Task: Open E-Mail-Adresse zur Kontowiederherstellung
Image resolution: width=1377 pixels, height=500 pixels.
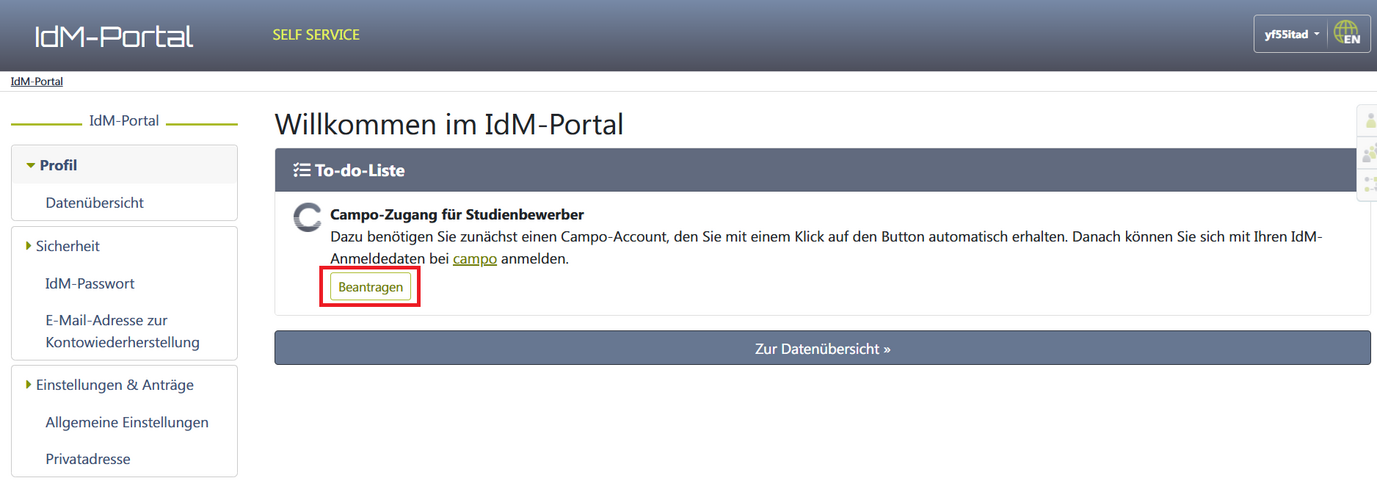Action: (x=122, y=332)
